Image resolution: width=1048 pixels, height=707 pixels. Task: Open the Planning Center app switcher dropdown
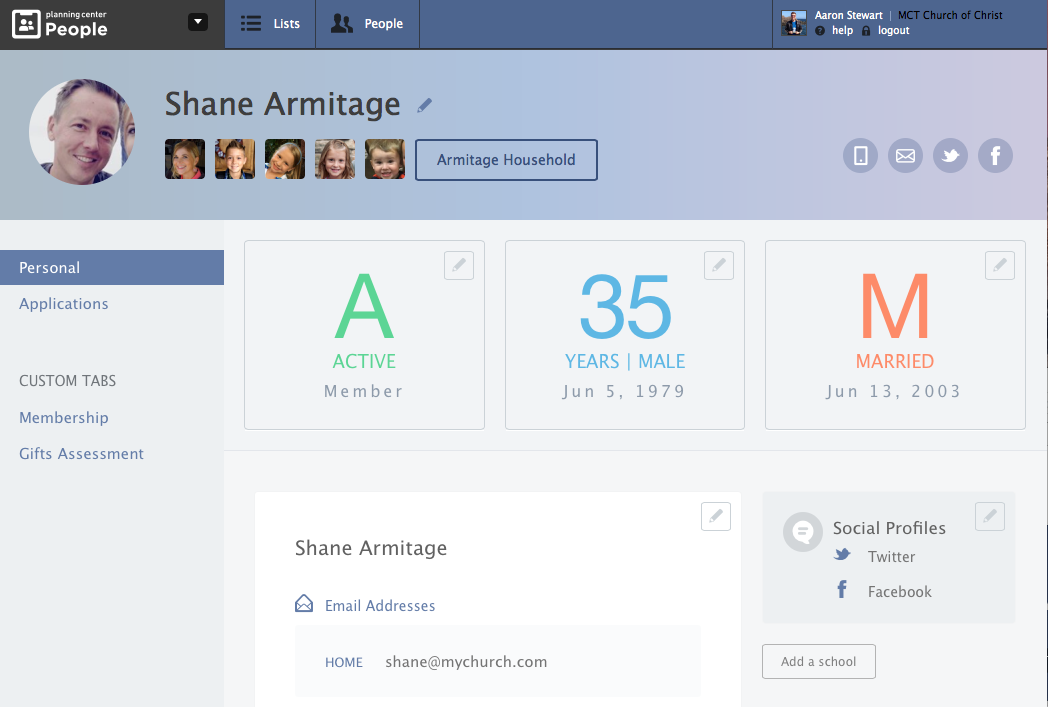click(198, 22)
